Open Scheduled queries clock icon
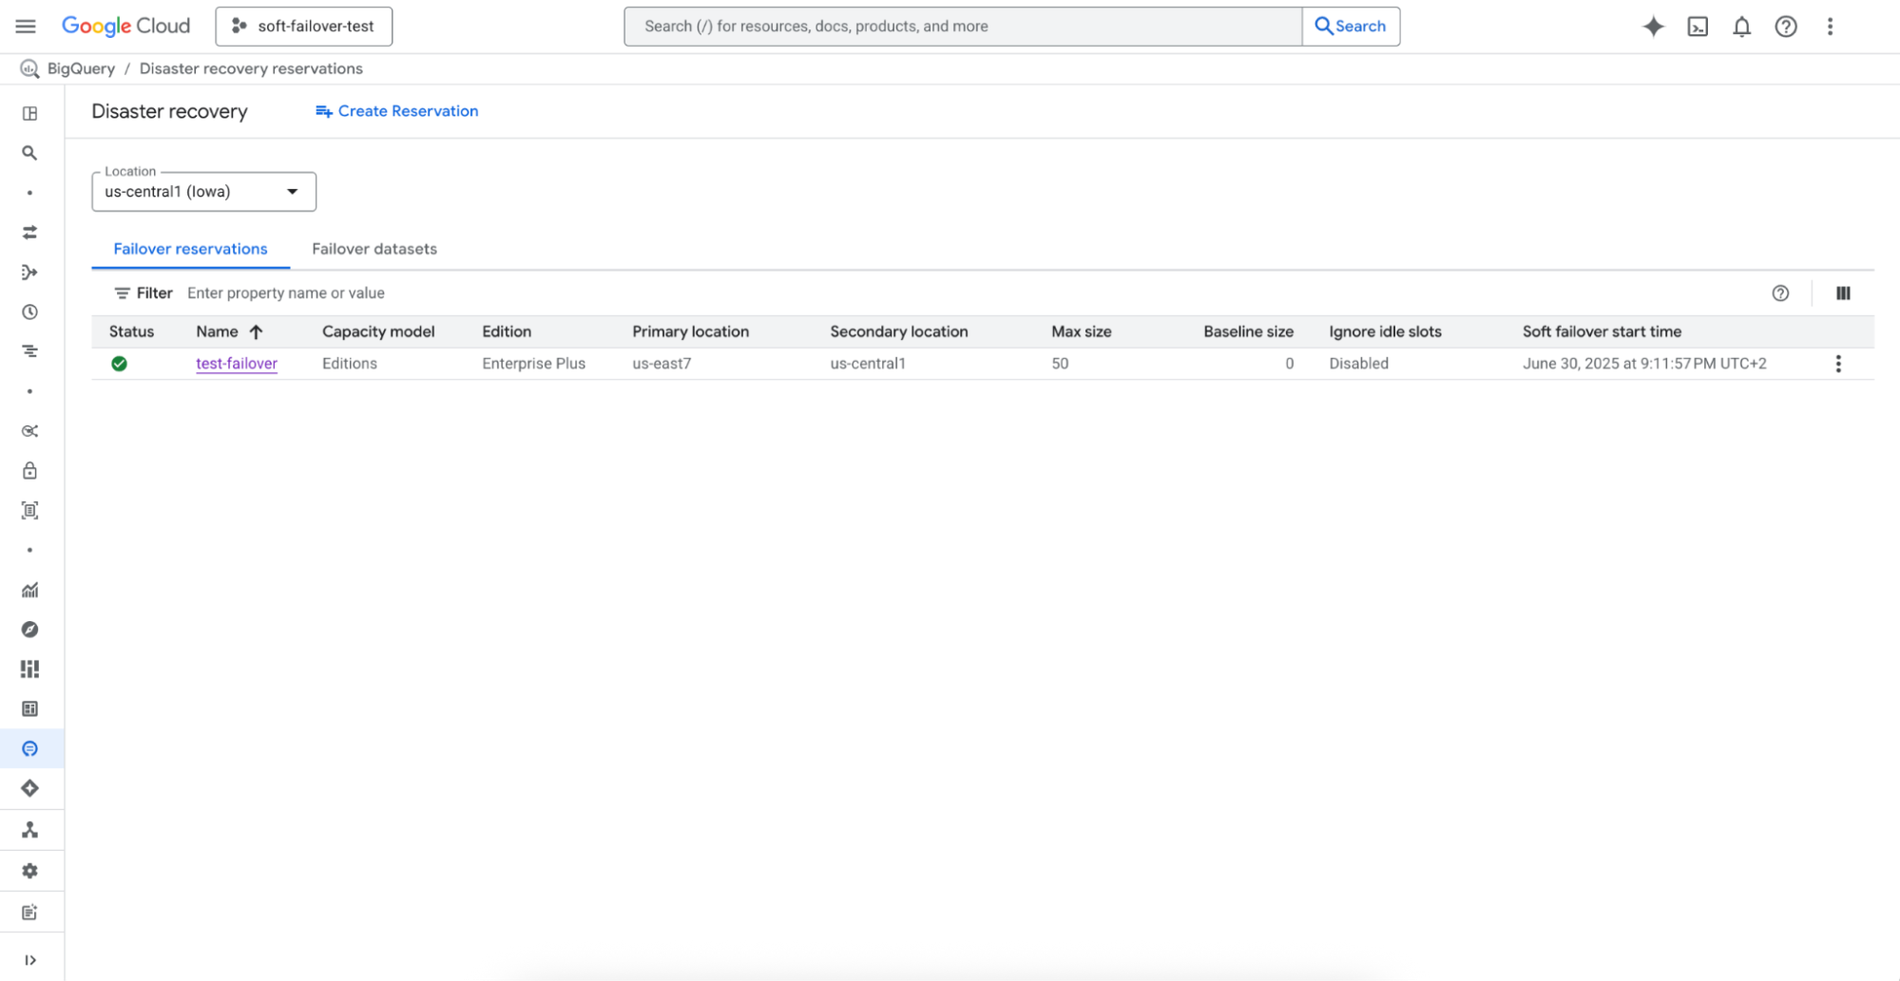This screenshot has width=1900, height=981. click(x=30, y=312)
